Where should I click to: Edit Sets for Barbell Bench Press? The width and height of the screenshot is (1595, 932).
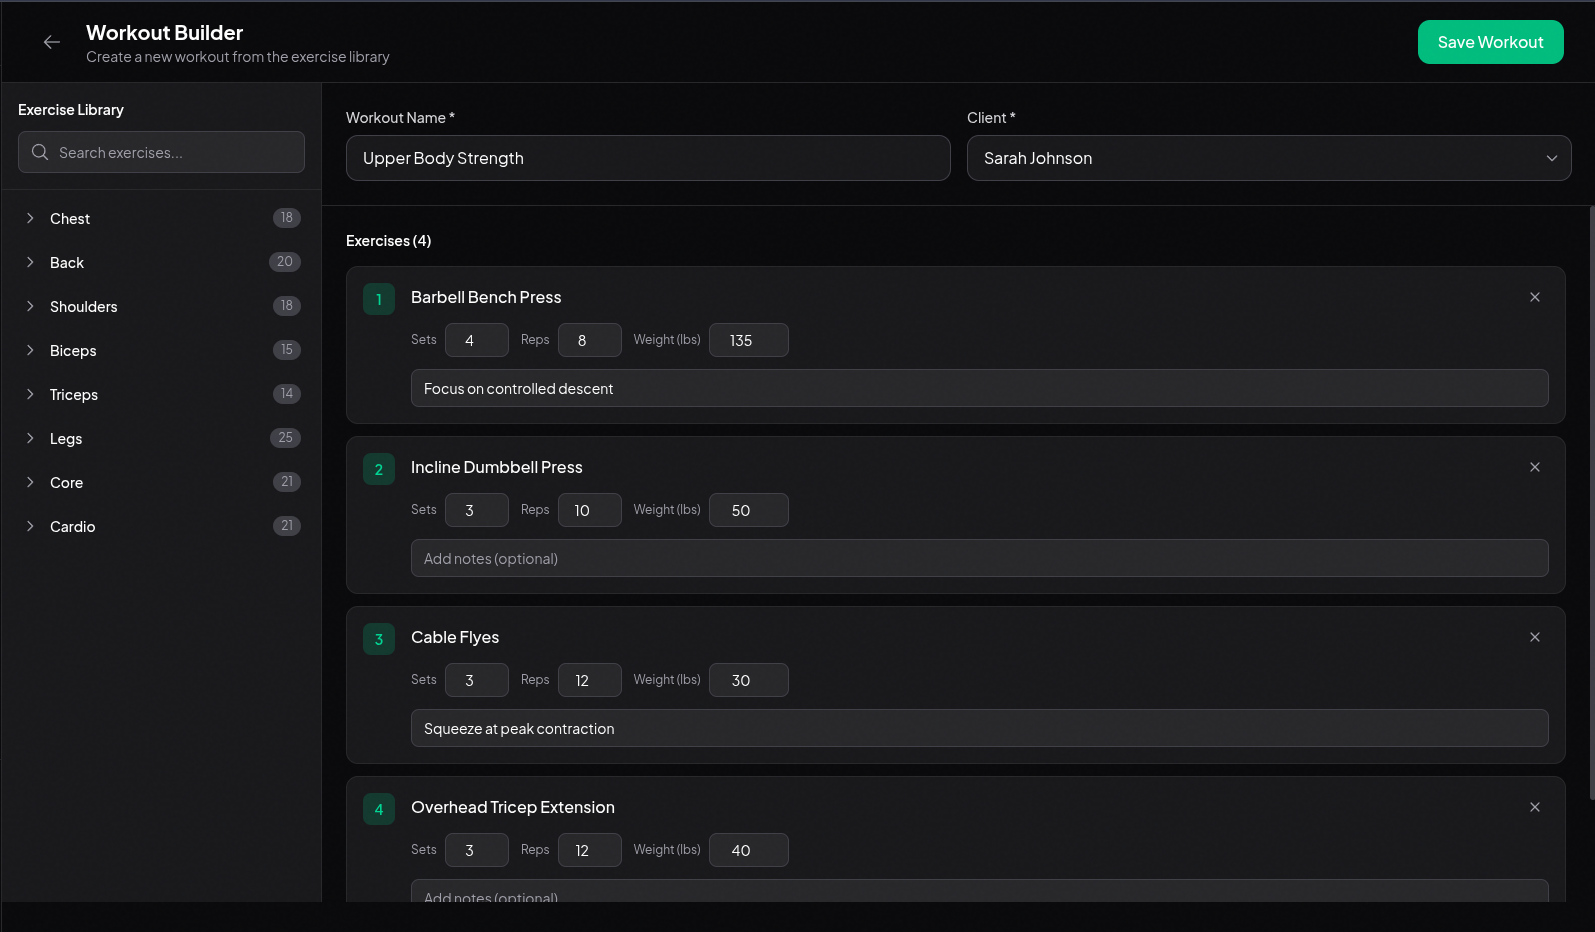477,340
